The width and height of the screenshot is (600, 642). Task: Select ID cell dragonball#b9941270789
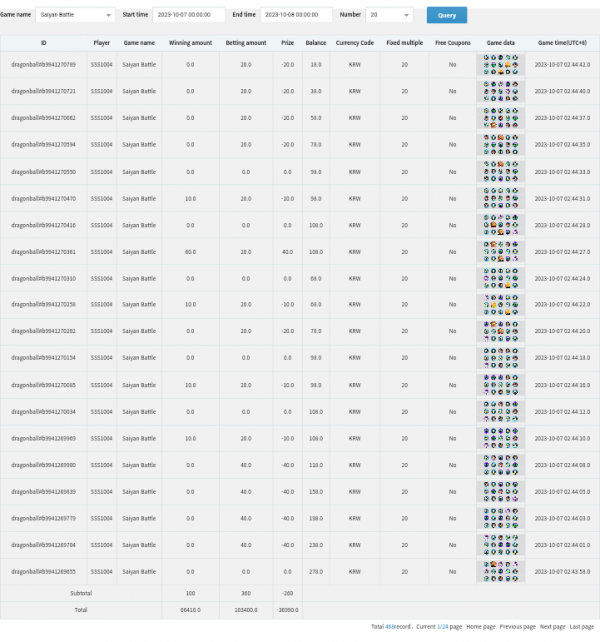coord(43,65)
